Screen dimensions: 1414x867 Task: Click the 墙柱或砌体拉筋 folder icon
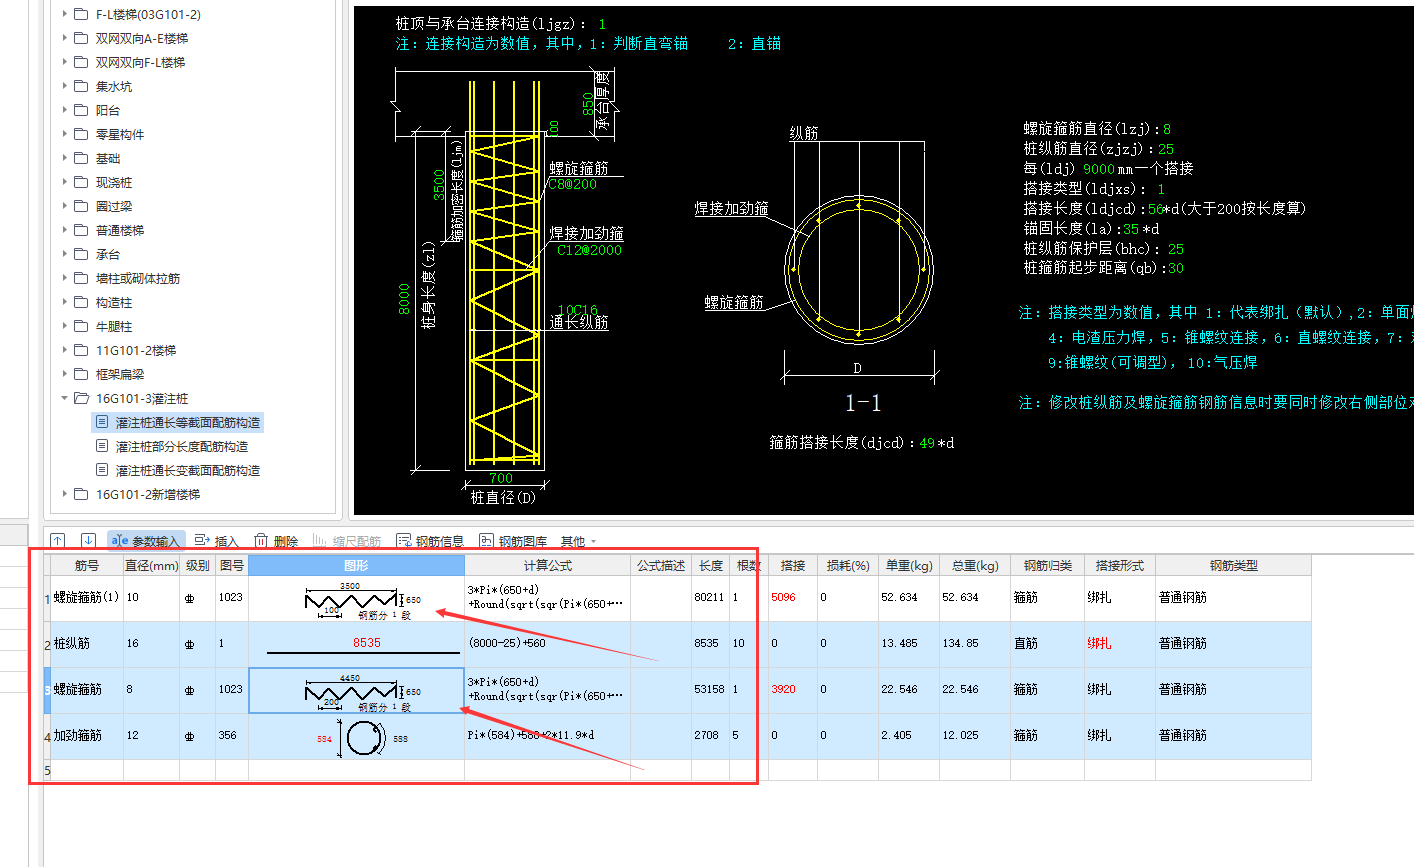click(x=82, y=278)
